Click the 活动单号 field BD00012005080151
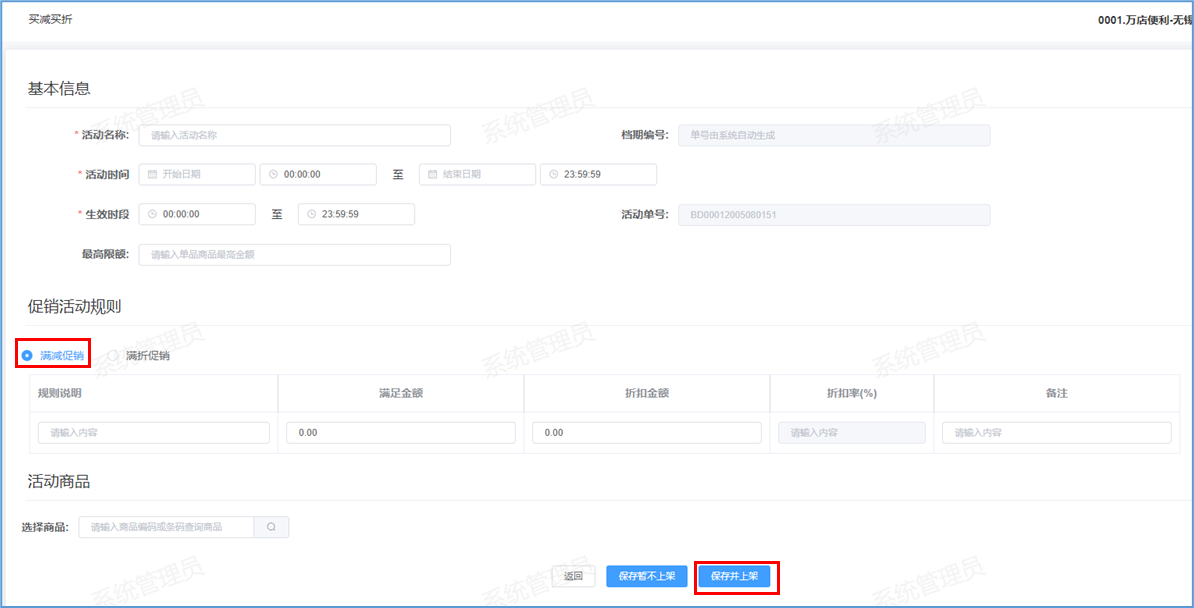The height and width of the screenshot is (608, 1194). [x=834, y=215]
